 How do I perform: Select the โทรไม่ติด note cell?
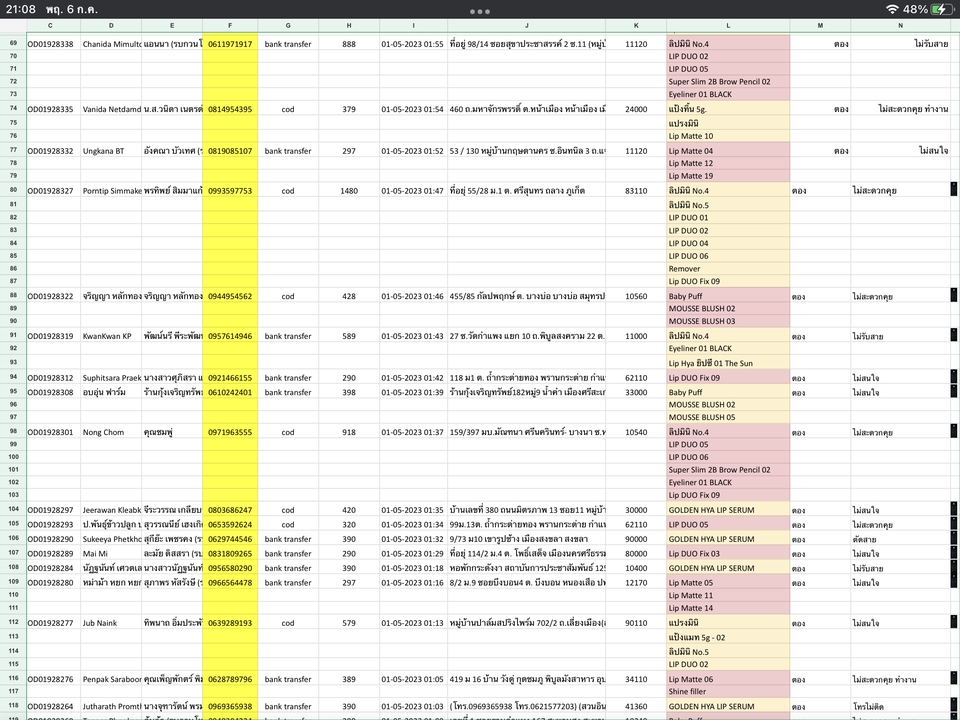(901, 707)
